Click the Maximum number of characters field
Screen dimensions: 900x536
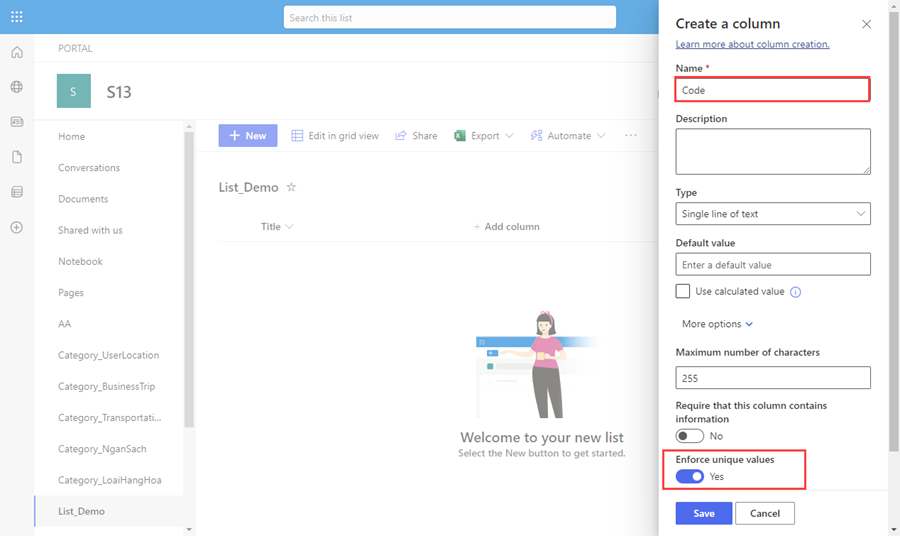(x=773, y=378)
